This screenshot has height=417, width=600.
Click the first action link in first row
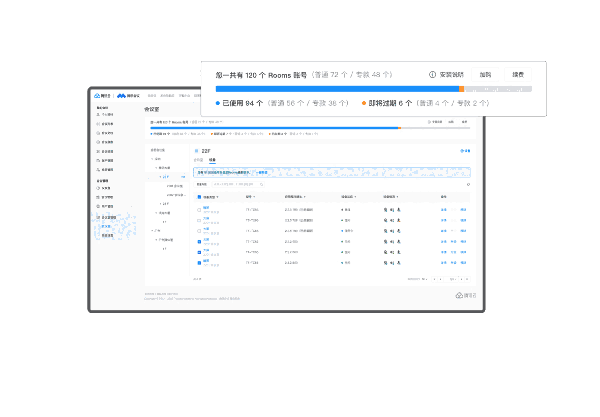point(443,210)
